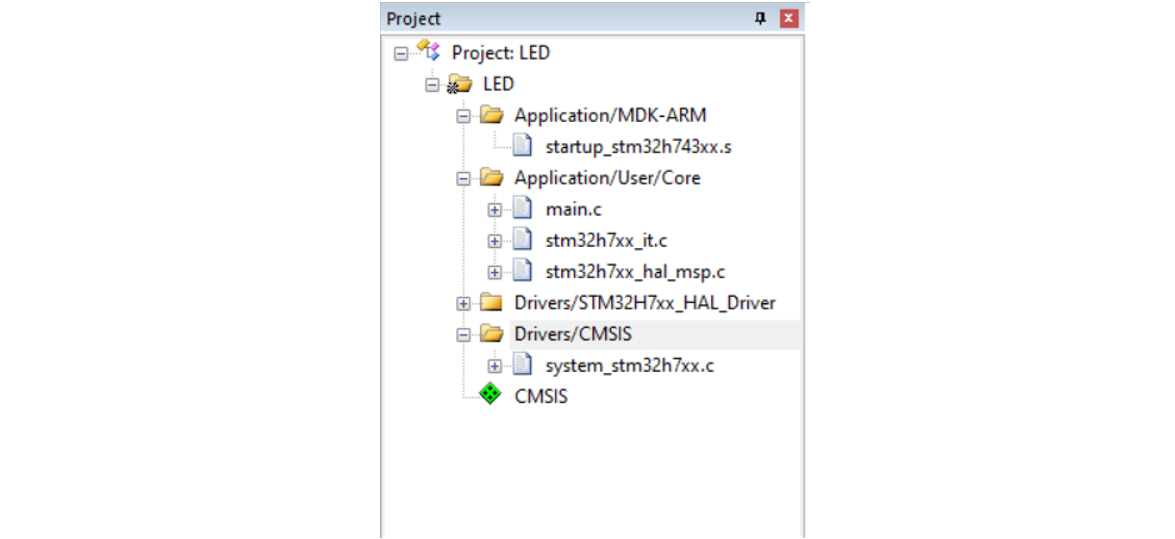The width and height of the screenshot is (1175, 539).
Task: Click the LED target folder icon
Action: click(459, 84)
